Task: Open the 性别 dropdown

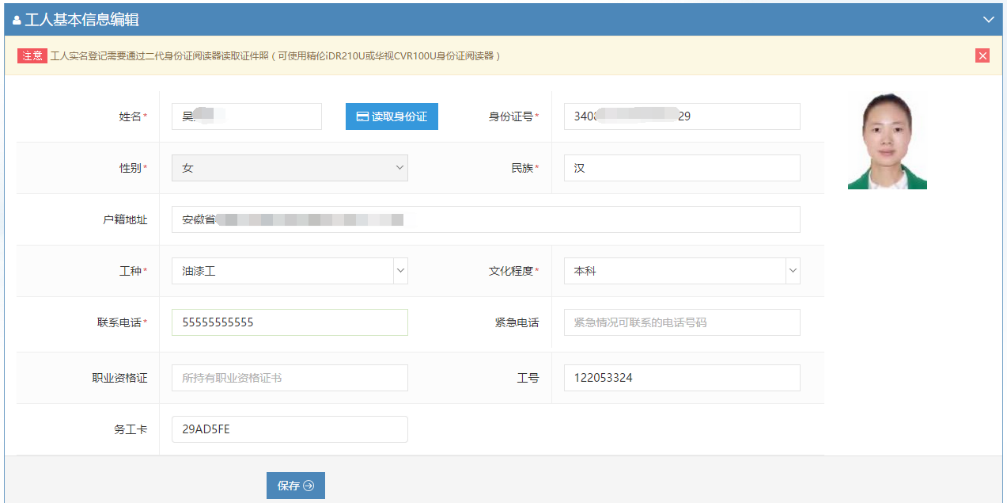Action: point(289,168)
